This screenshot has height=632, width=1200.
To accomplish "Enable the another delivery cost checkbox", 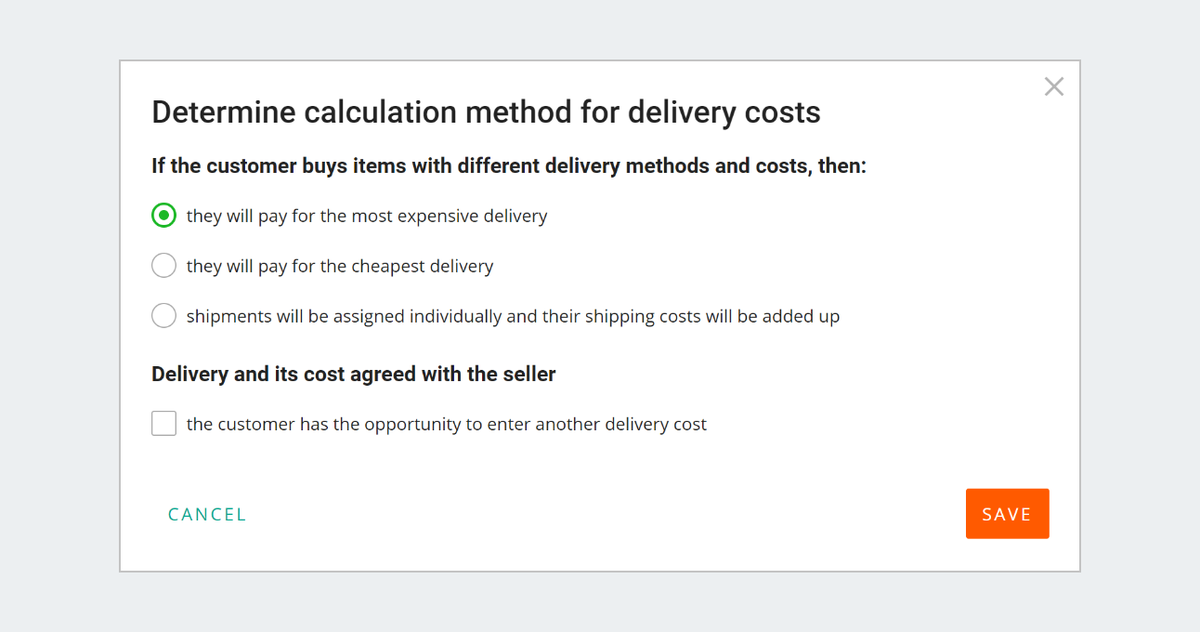I will coord(164,424).
